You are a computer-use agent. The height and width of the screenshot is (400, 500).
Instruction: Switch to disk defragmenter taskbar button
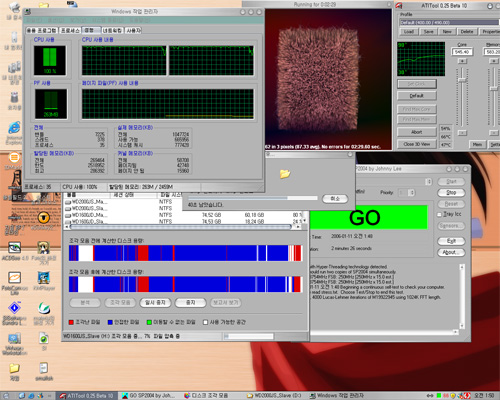212,396
